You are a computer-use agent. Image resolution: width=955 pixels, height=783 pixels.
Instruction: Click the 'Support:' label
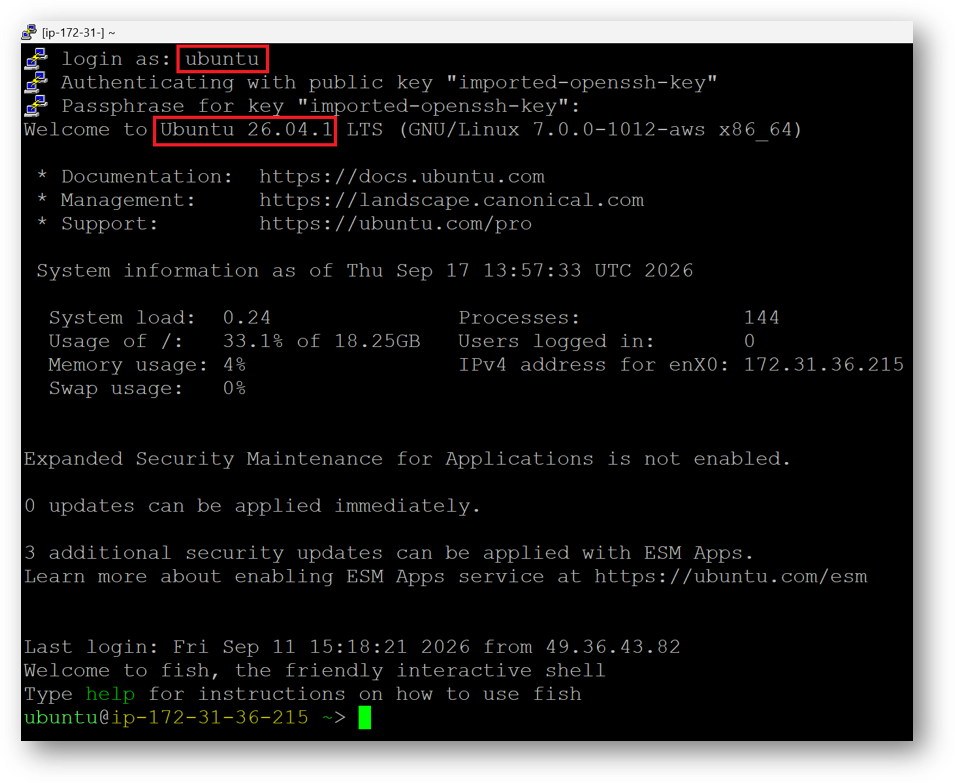(110, 224)
